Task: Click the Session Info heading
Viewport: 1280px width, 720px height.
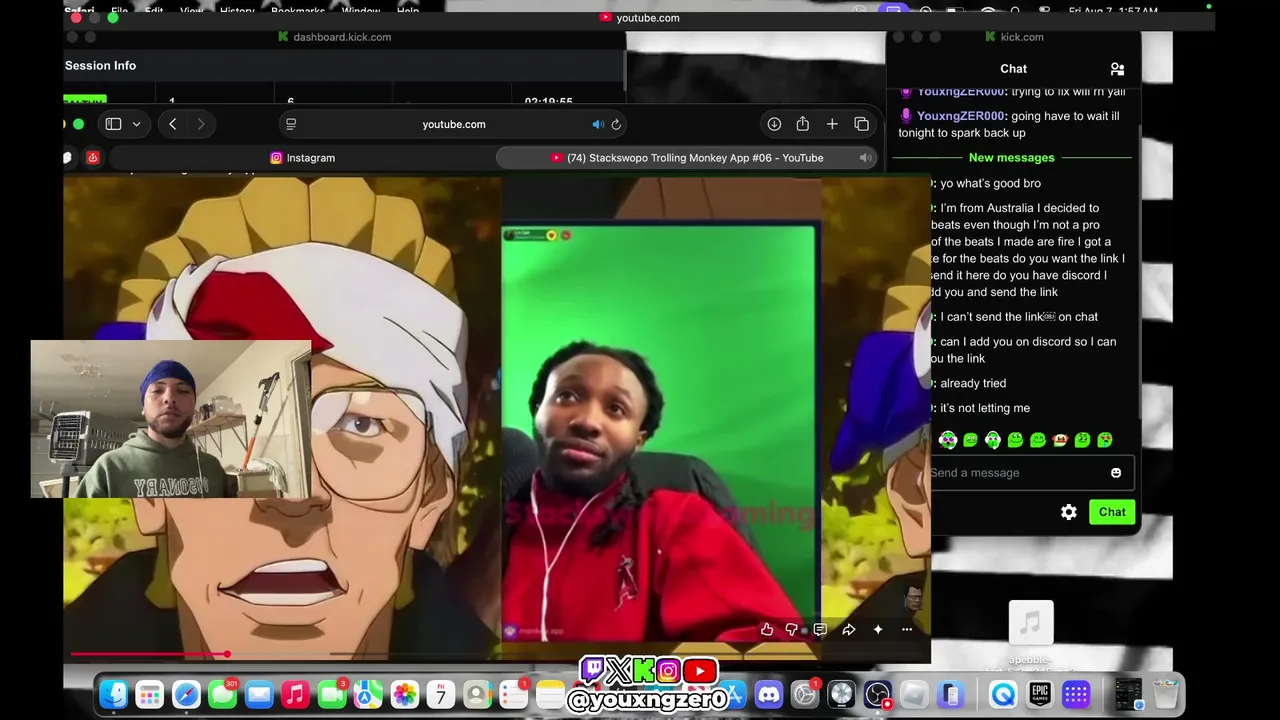Action: pyautogui.click(x=100, y=66)
